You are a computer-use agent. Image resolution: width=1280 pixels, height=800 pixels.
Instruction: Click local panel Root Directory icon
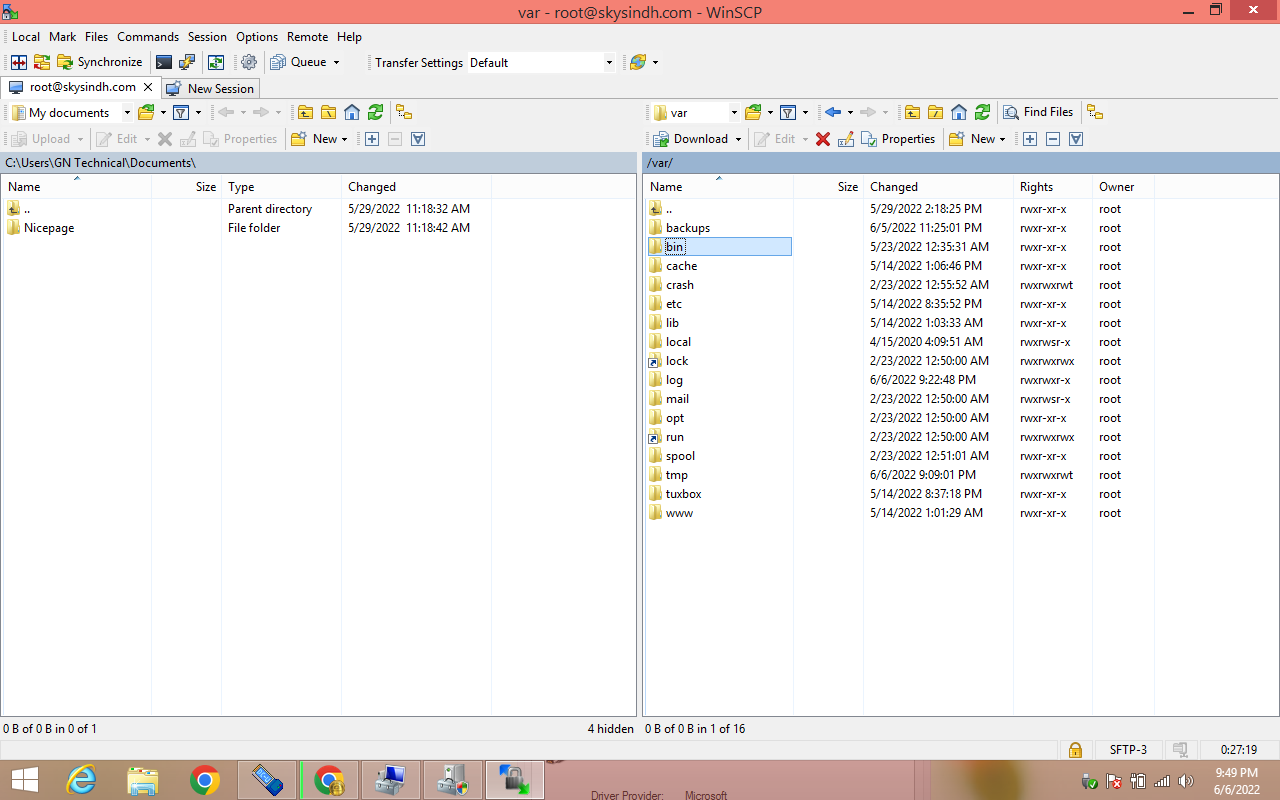point(328,113)
